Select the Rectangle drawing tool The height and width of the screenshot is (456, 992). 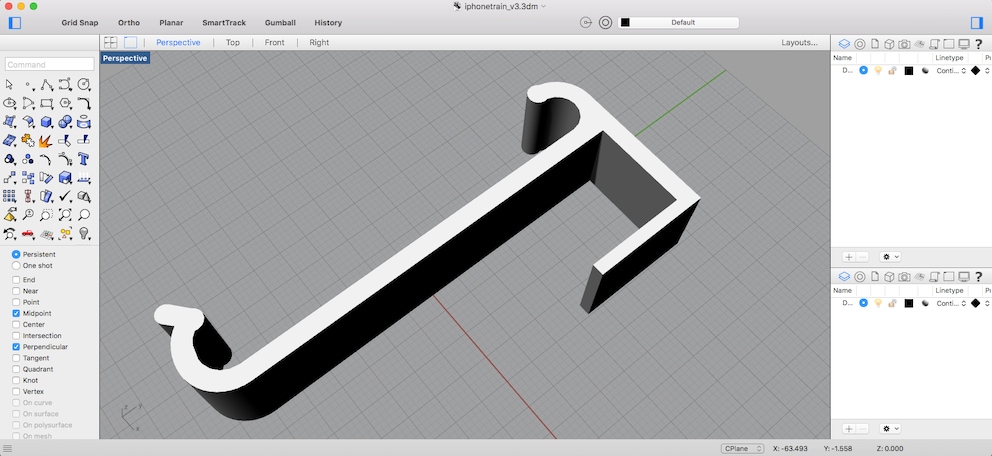pyautogui.click(x=46, y=103)
